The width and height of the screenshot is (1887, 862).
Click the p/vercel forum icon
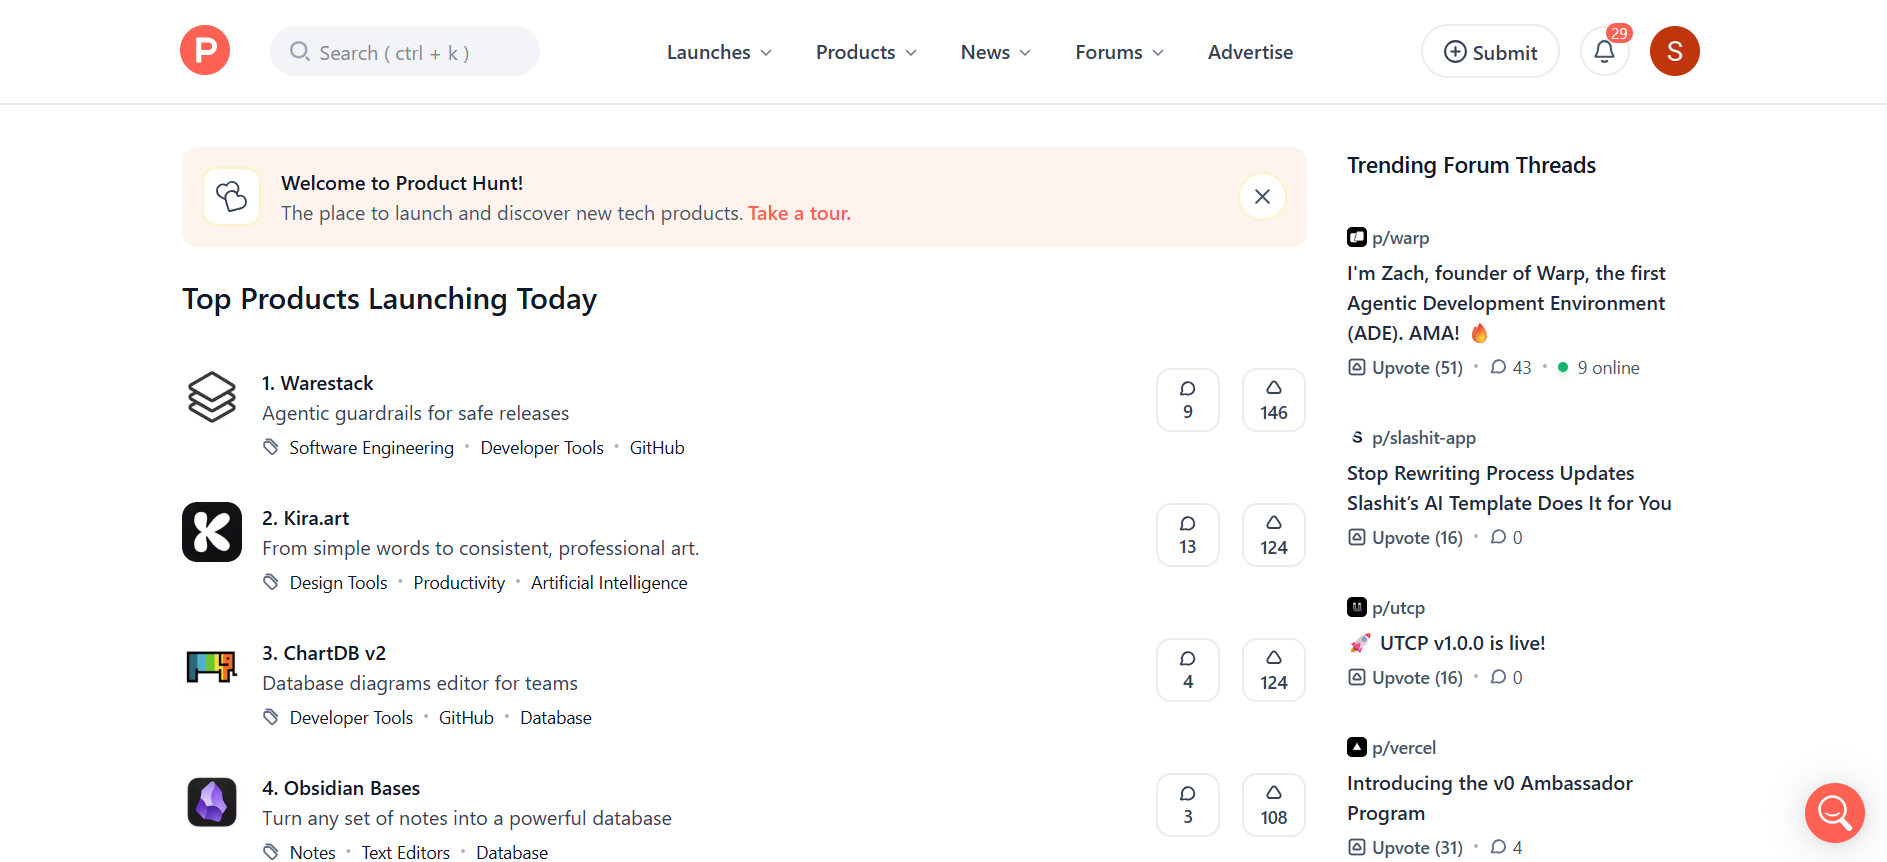[x=1356, y=748]
